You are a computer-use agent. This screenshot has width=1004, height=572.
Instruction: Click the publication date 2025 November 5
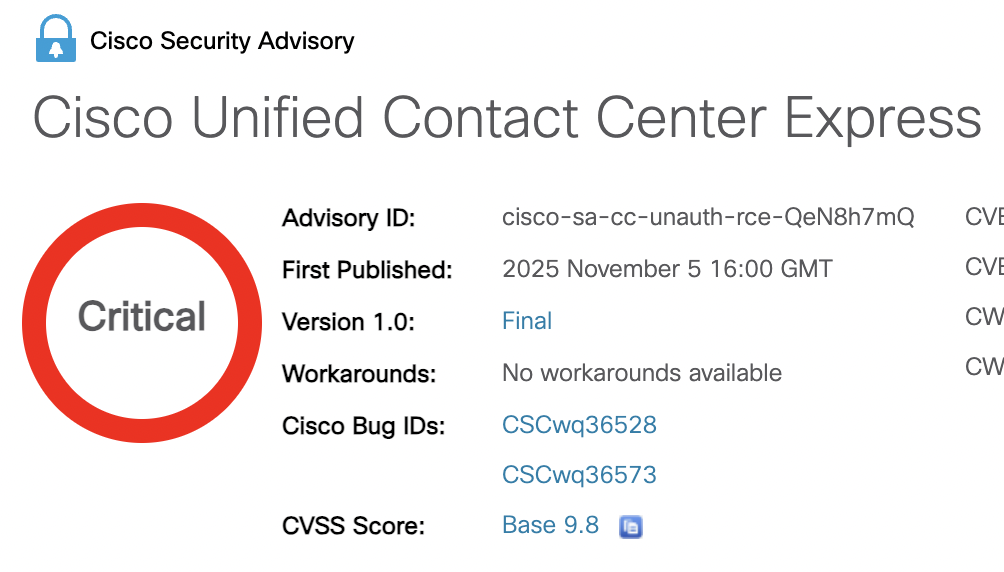667,269
